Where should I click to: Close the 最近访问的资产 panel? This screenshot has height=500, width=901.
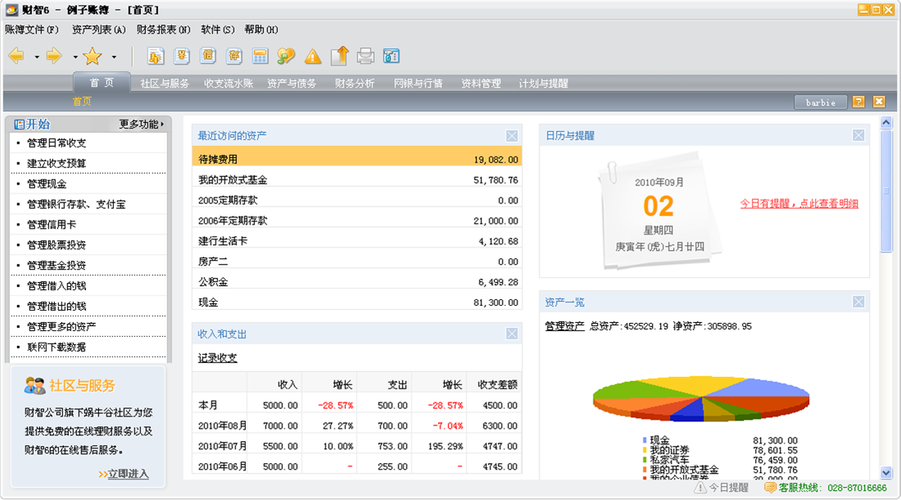pyautogui.click(x=512, y=135)
